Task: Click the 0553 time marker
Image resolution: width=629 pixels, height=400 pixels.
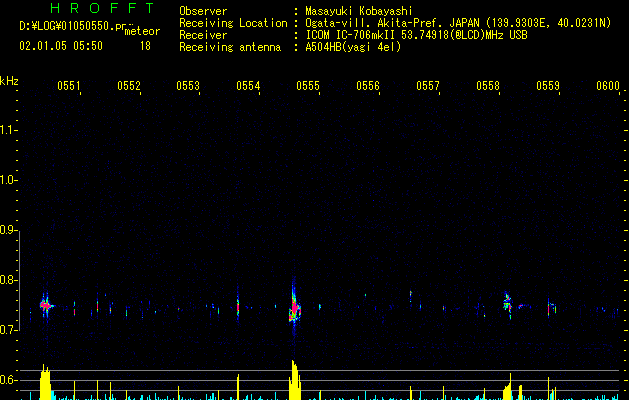Action: [x=188, y=85]
